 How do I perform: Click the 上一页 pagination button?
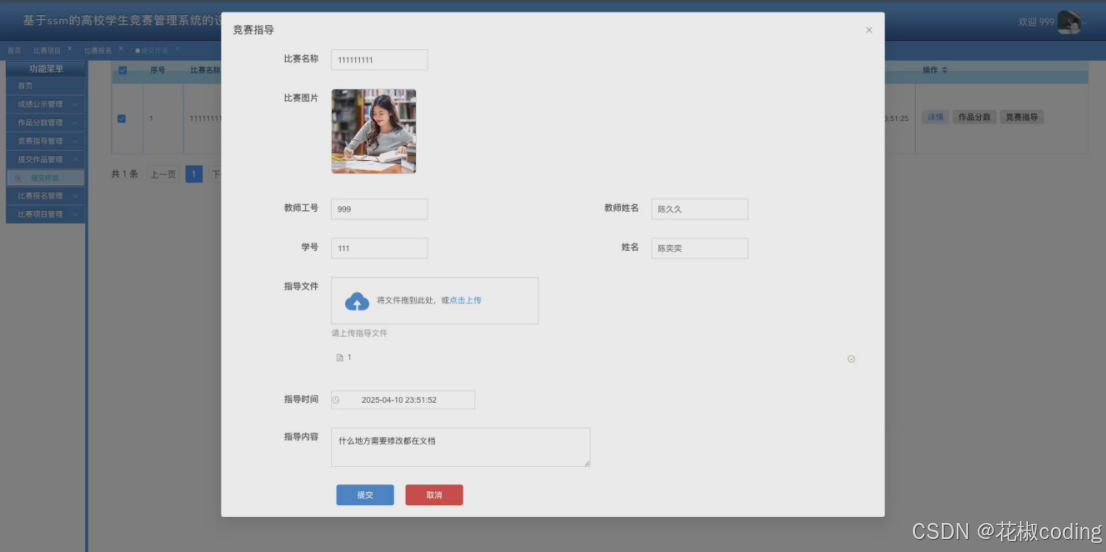point(163,174)
